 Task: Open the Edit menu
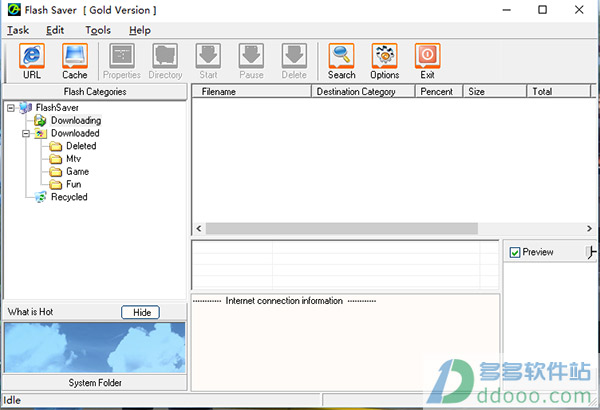coord(55,30)
